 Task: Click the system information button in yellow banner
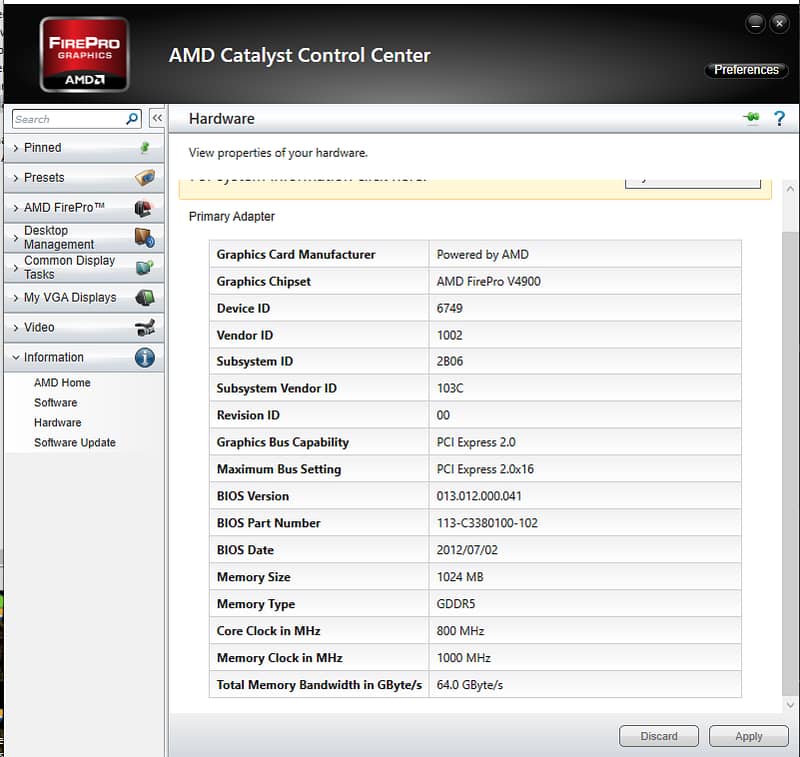(693, 183)
